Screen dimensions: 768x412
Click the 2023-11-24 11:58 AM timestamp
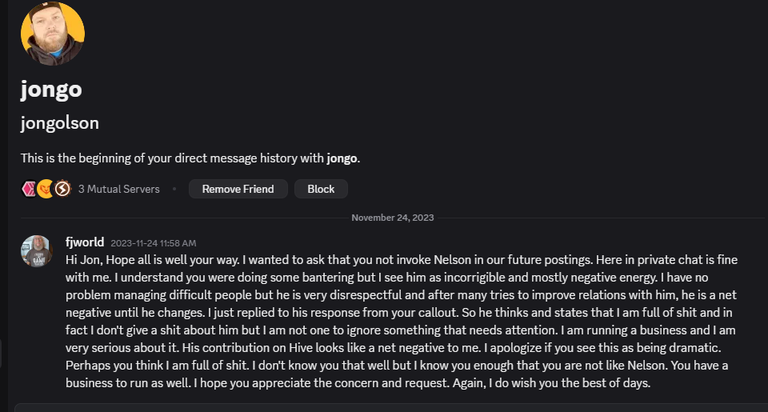coord(153,243)
